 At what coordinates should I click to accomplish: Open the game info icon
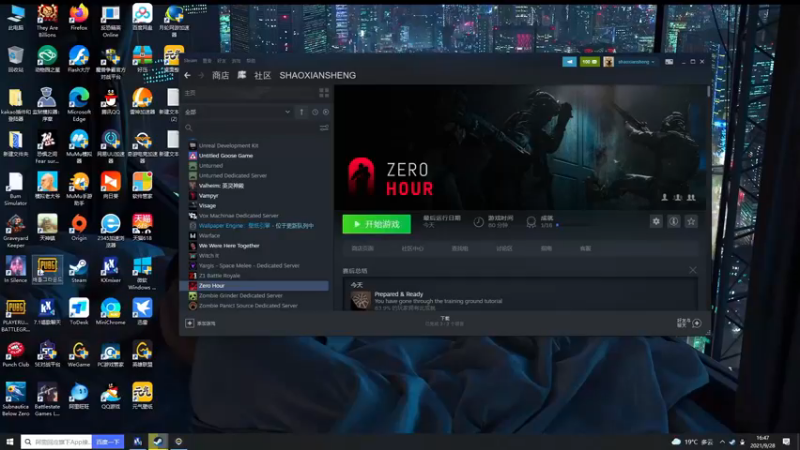coord(673,221)
